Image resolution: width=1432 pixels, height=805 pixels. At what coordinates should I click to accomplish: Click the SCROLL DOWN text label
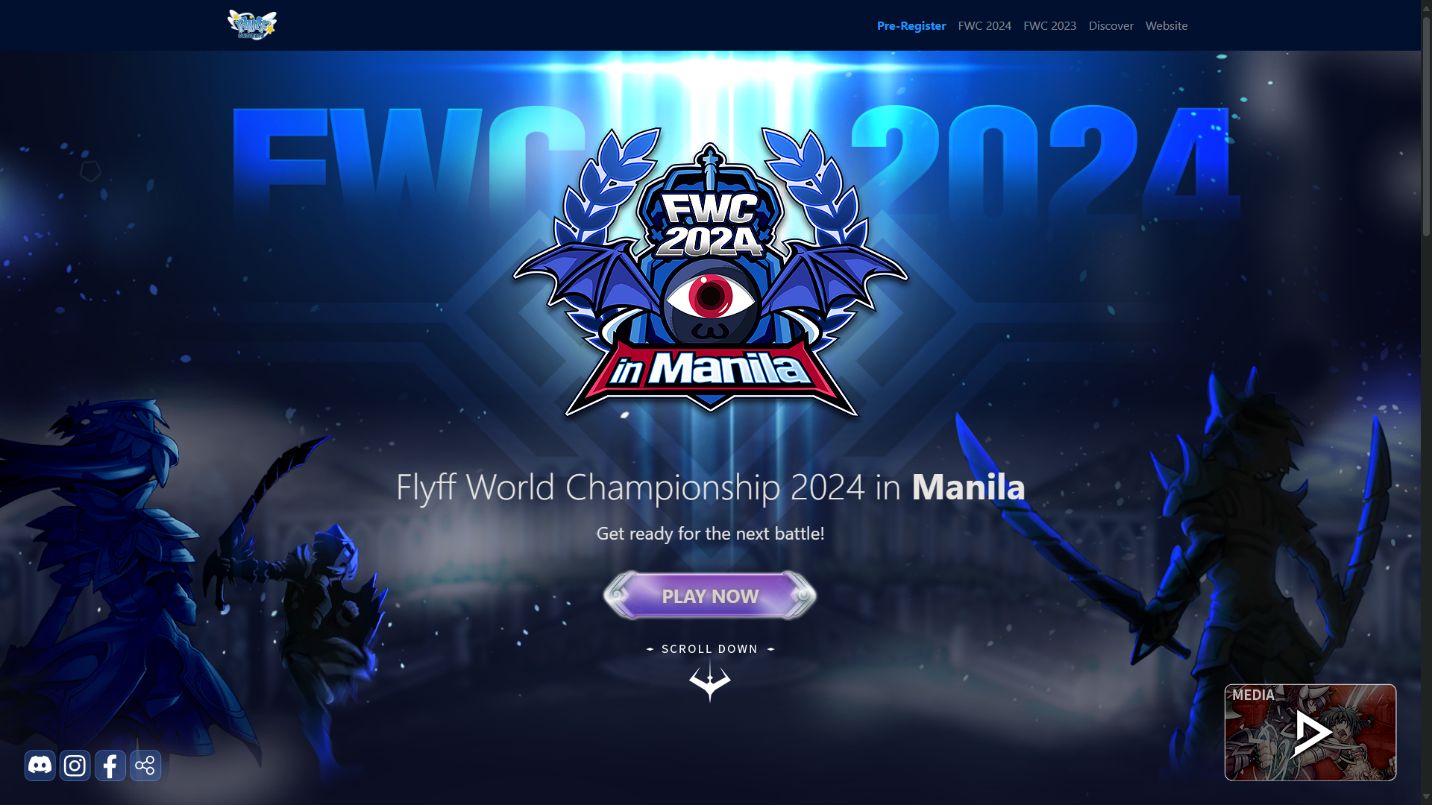coord(710,649)
